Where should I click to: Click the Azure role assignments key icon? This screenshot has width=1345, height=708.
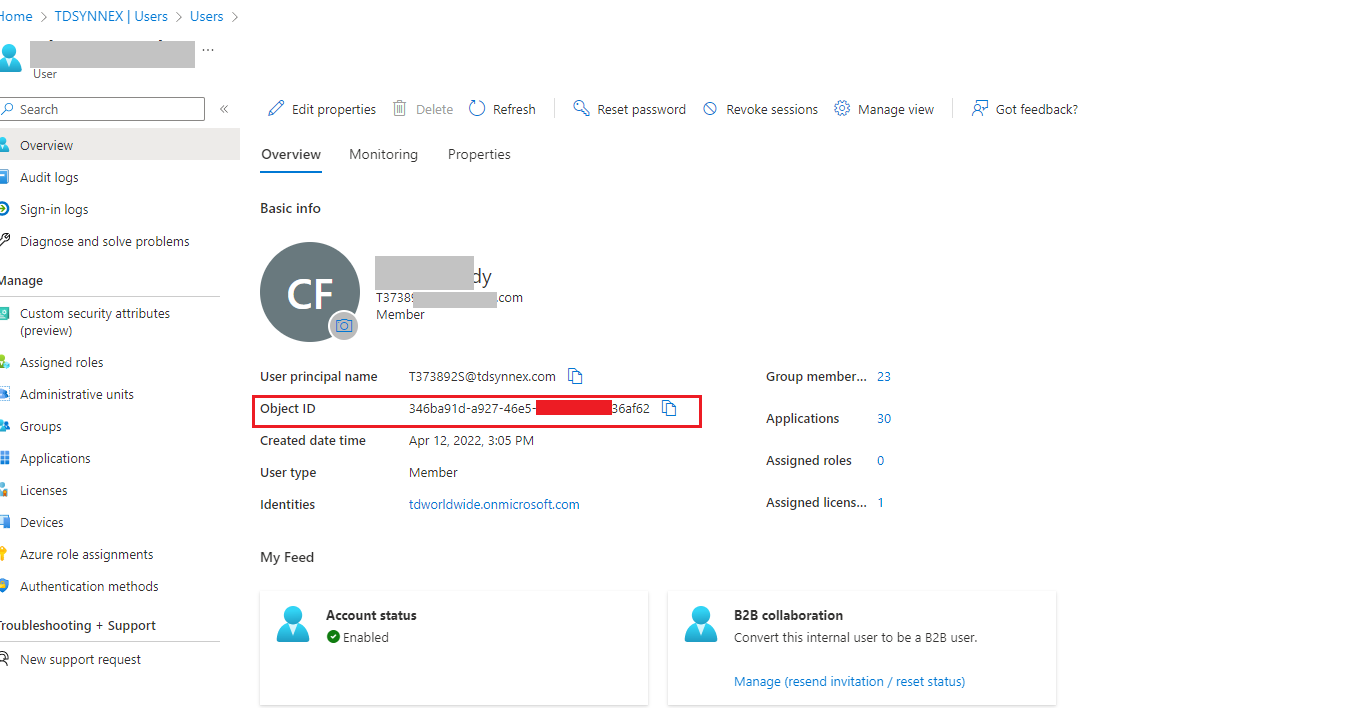click(x=5, y=554)
